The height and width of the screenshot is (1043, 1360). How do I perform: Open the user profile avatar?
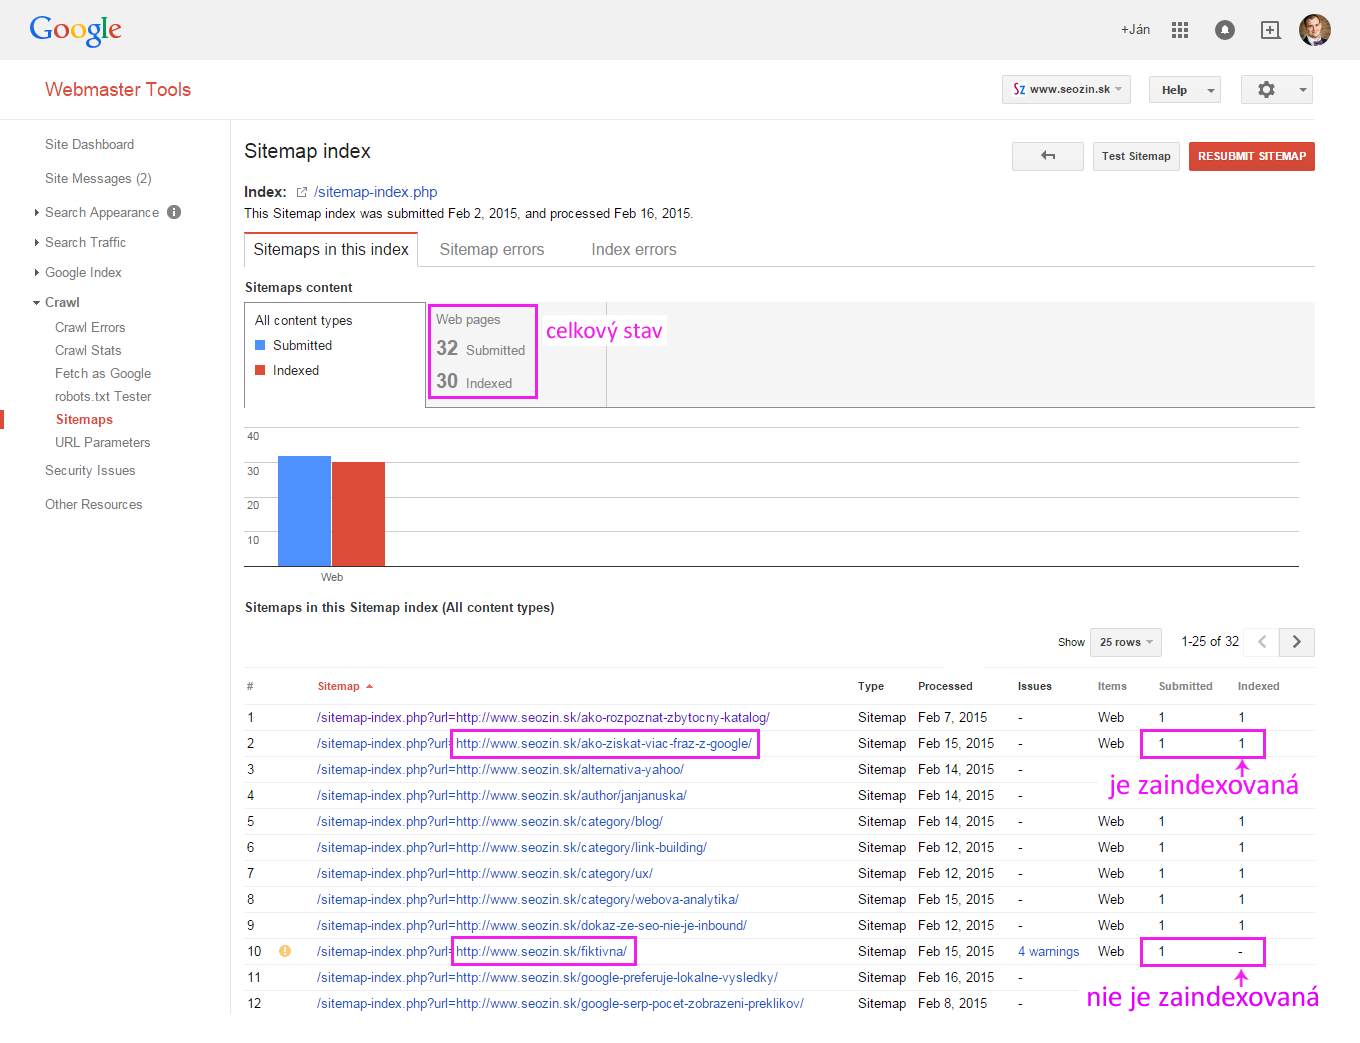1315,30
